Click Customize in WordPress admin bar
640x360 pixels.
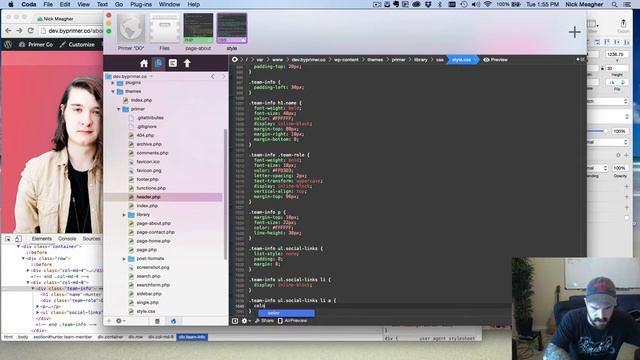click(77, 44)
